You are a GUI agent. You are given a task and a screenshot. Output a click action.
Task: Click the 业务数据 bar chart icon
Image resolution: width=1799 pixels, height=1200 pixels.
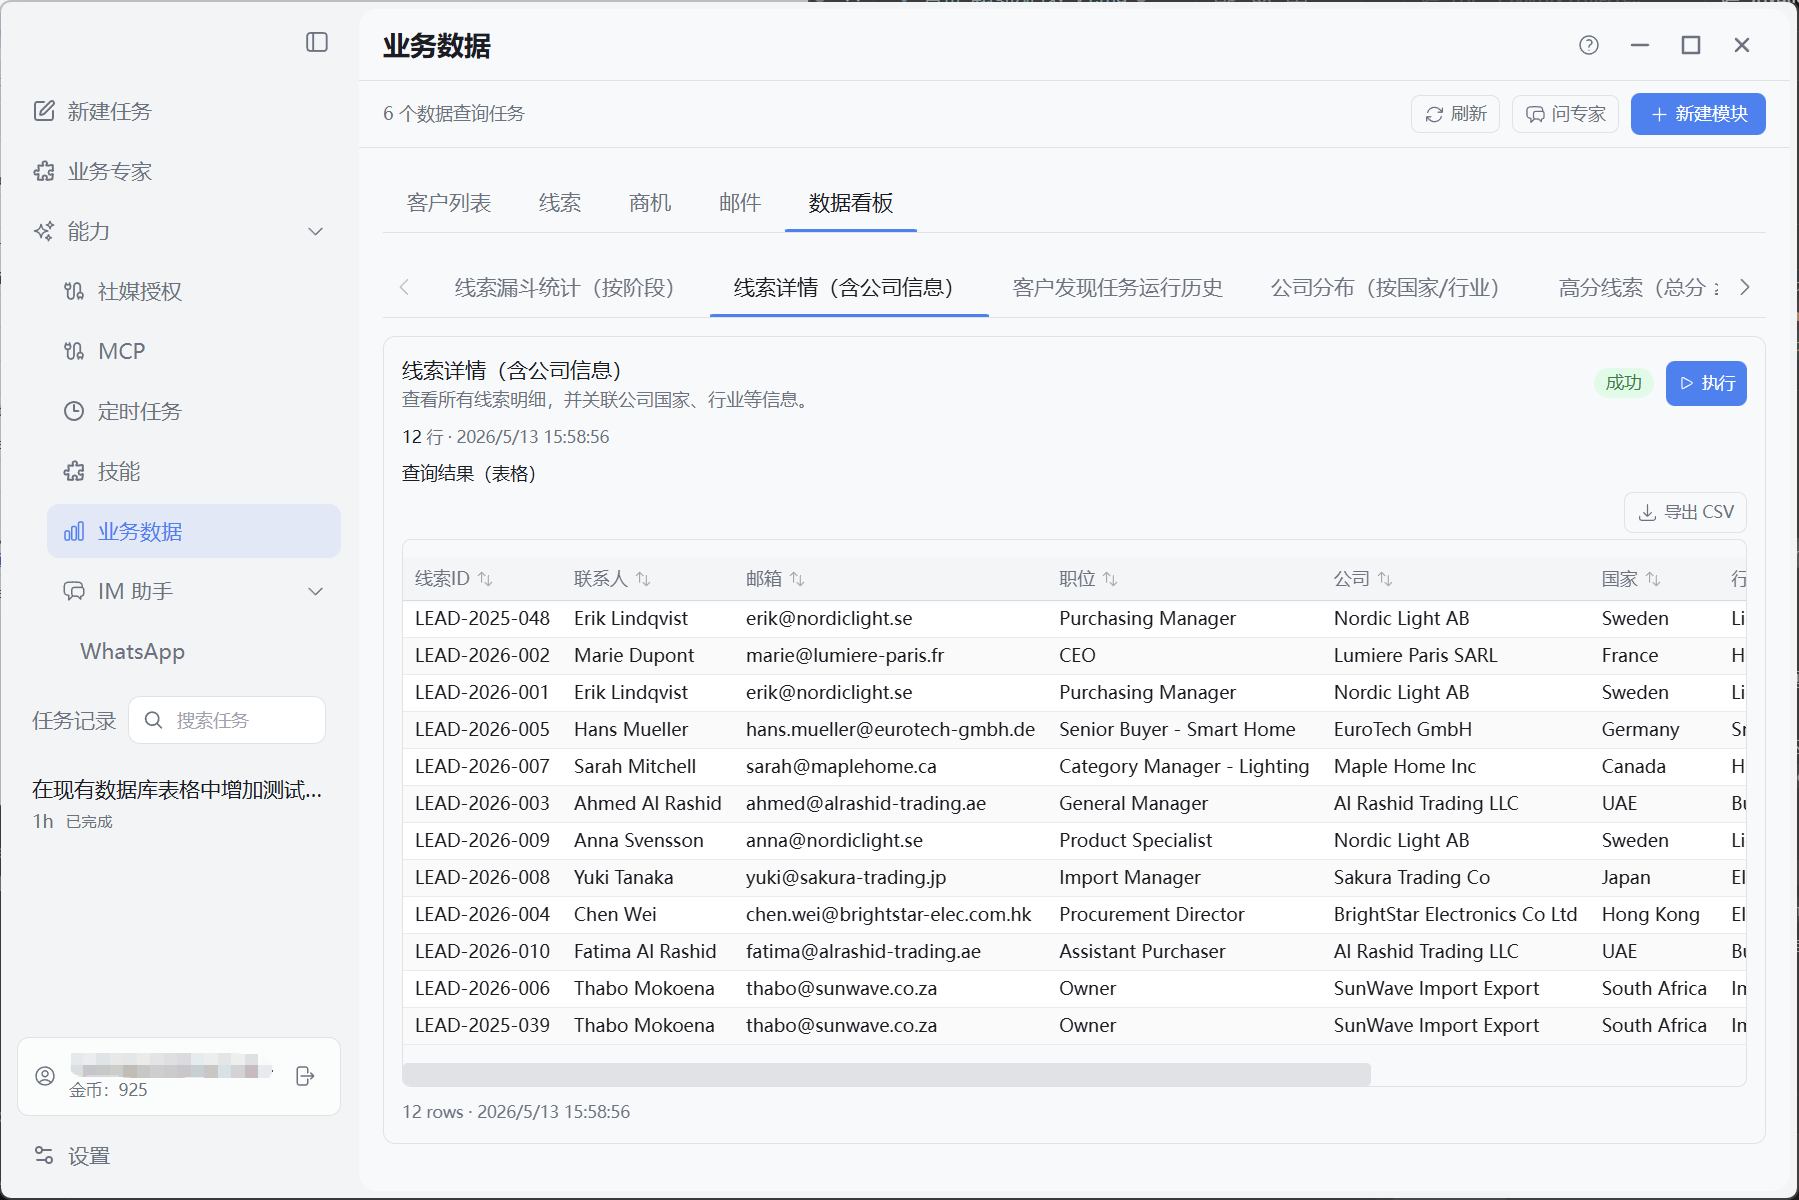point(74,531)
